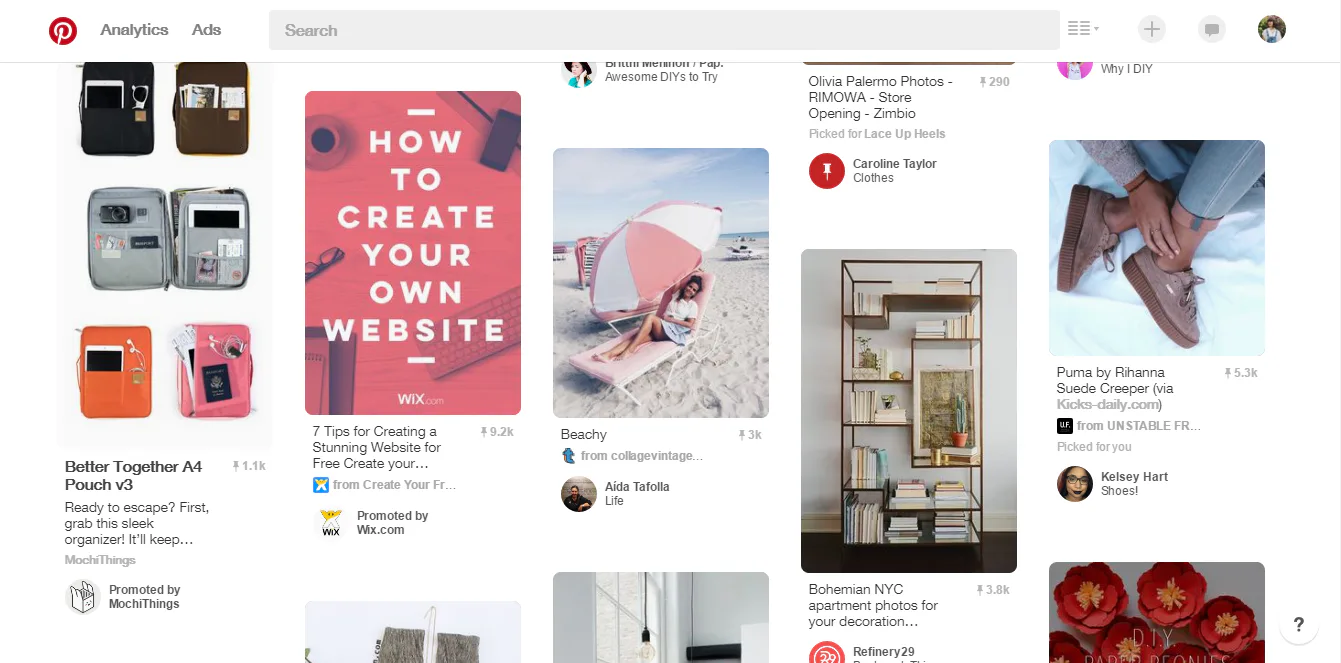1341x663 pixels.
Task: Open the Puma suede creeper shoes image
Action: coord(1157,248)
